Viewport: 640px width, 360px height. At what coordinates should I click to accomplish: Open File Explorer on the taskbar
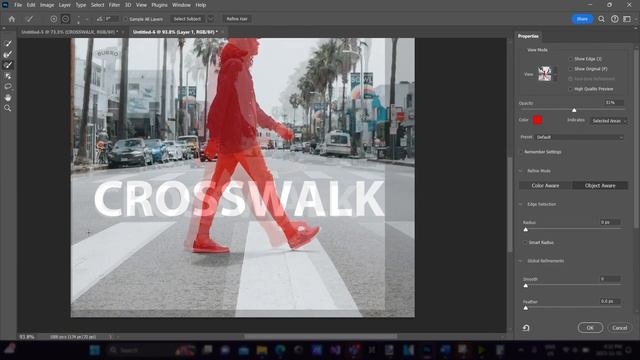(262, 350)
